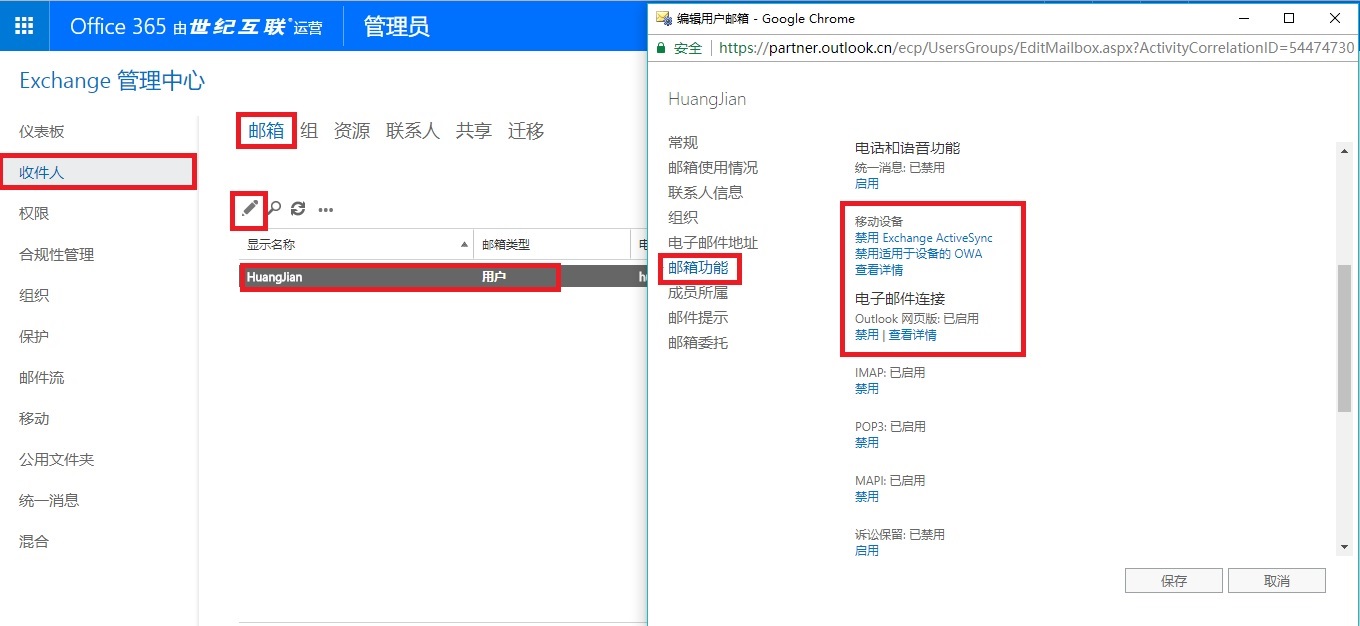Open 联系人信息 section in the dialog
Viewport: 1360px width, 626px height.
coord(706,193)
